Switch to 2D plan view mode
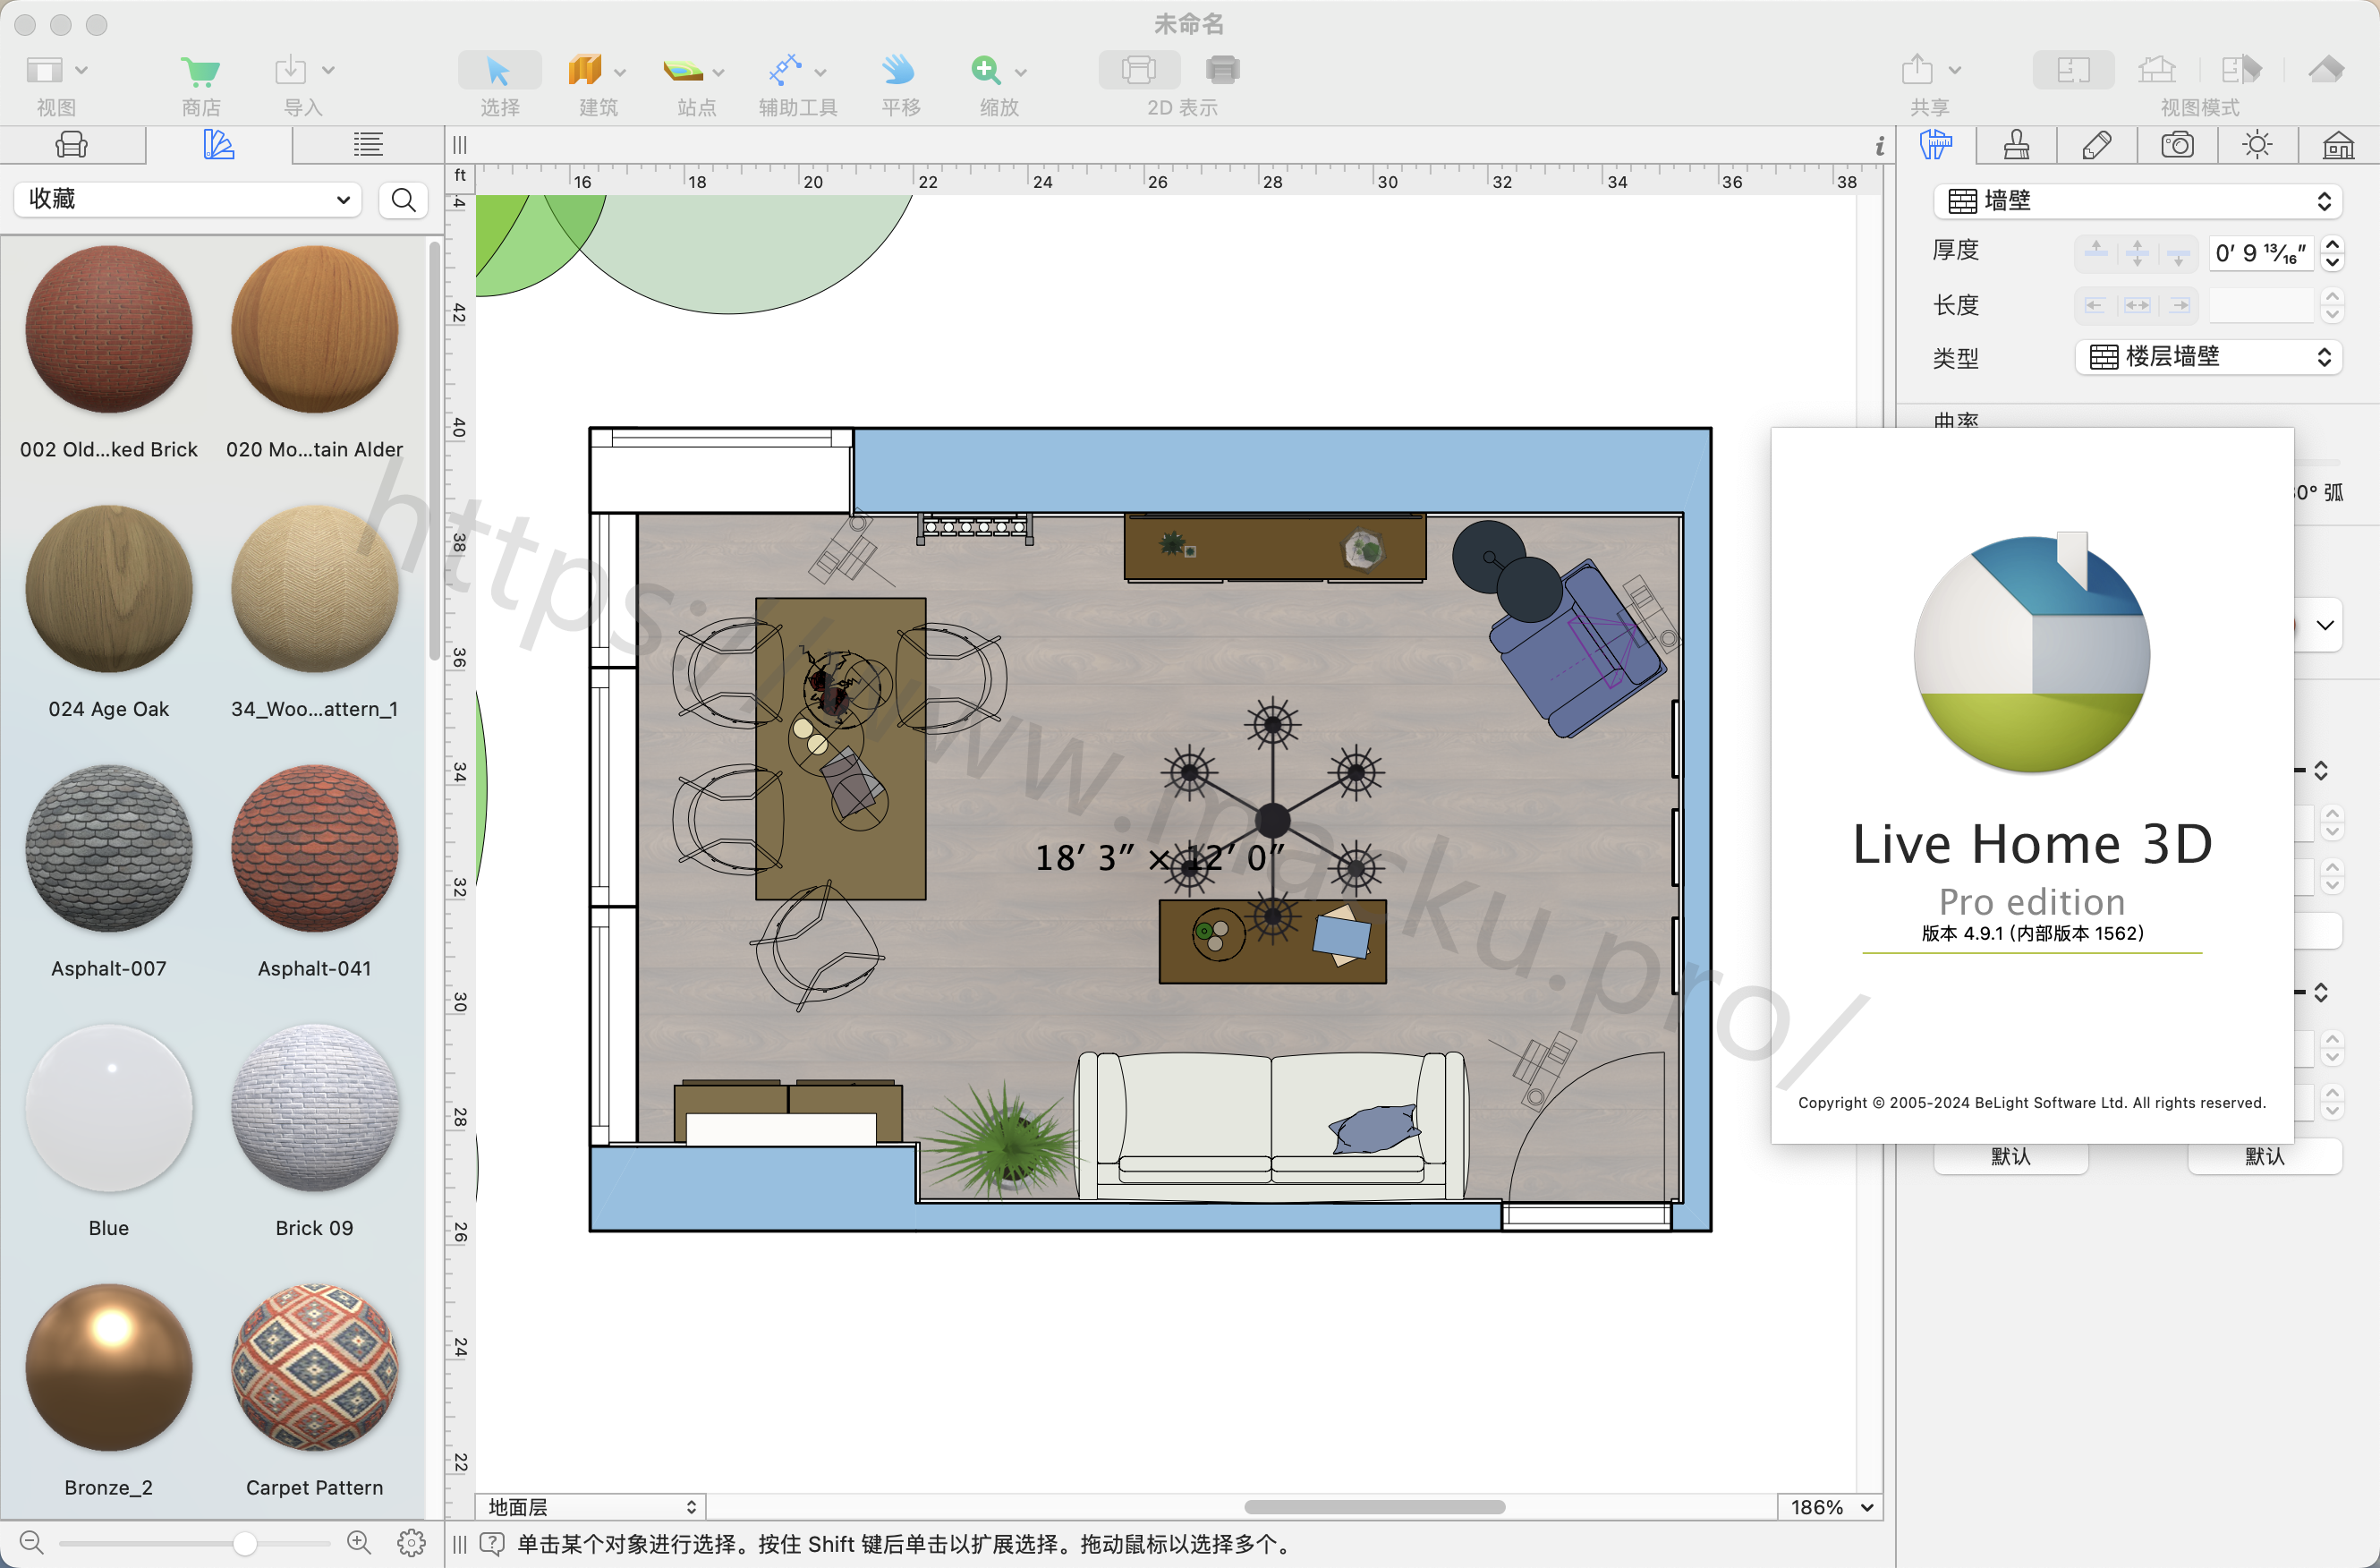Viewport: 2380px width, 1568px height. (2073, 71)
